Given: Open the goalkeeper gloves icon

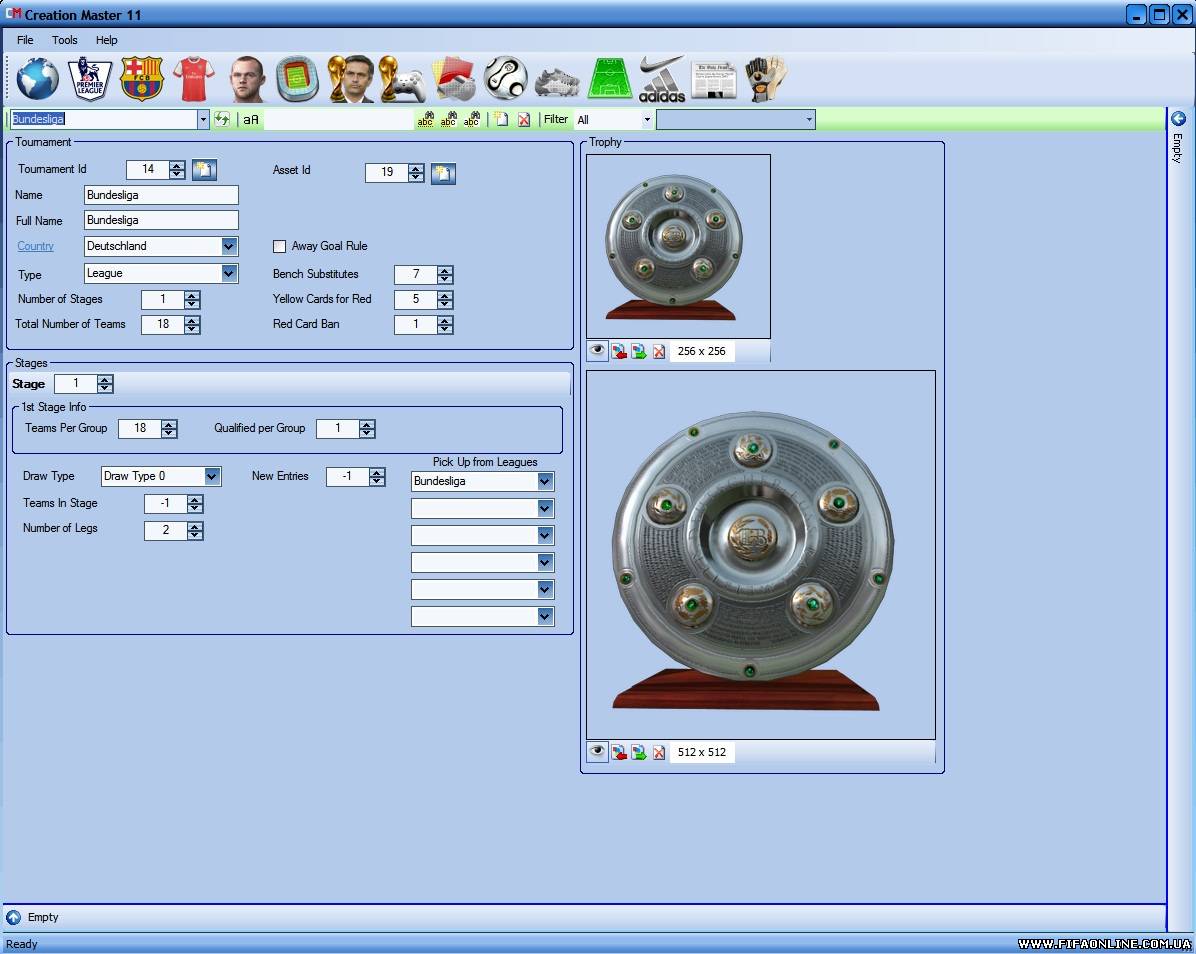Looking at the screenshot, I should 766,79.
